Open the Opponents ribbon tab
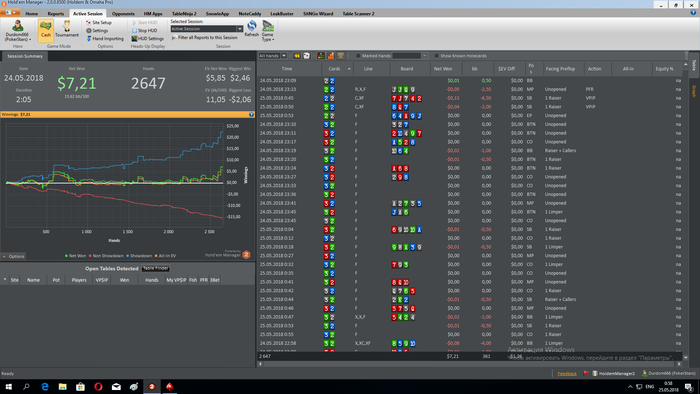This screenshot has height=394, width=700. (123, 14)
